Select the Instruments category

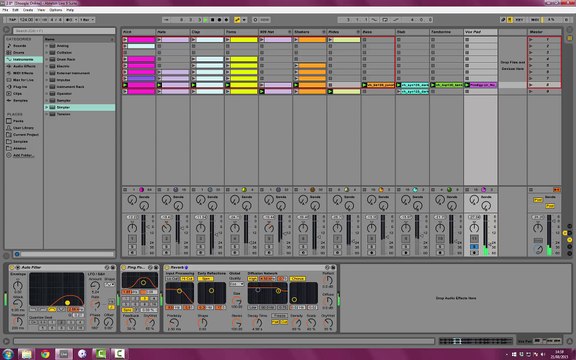click(24, 59)
